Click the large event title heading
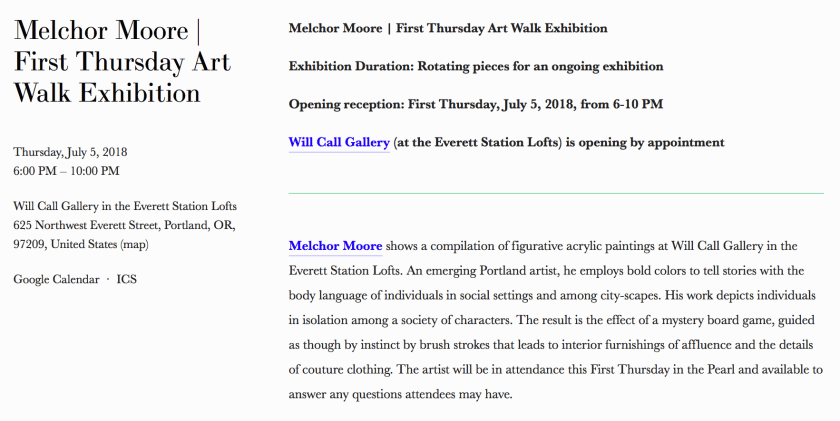840x421 pixels. (120, 62)
